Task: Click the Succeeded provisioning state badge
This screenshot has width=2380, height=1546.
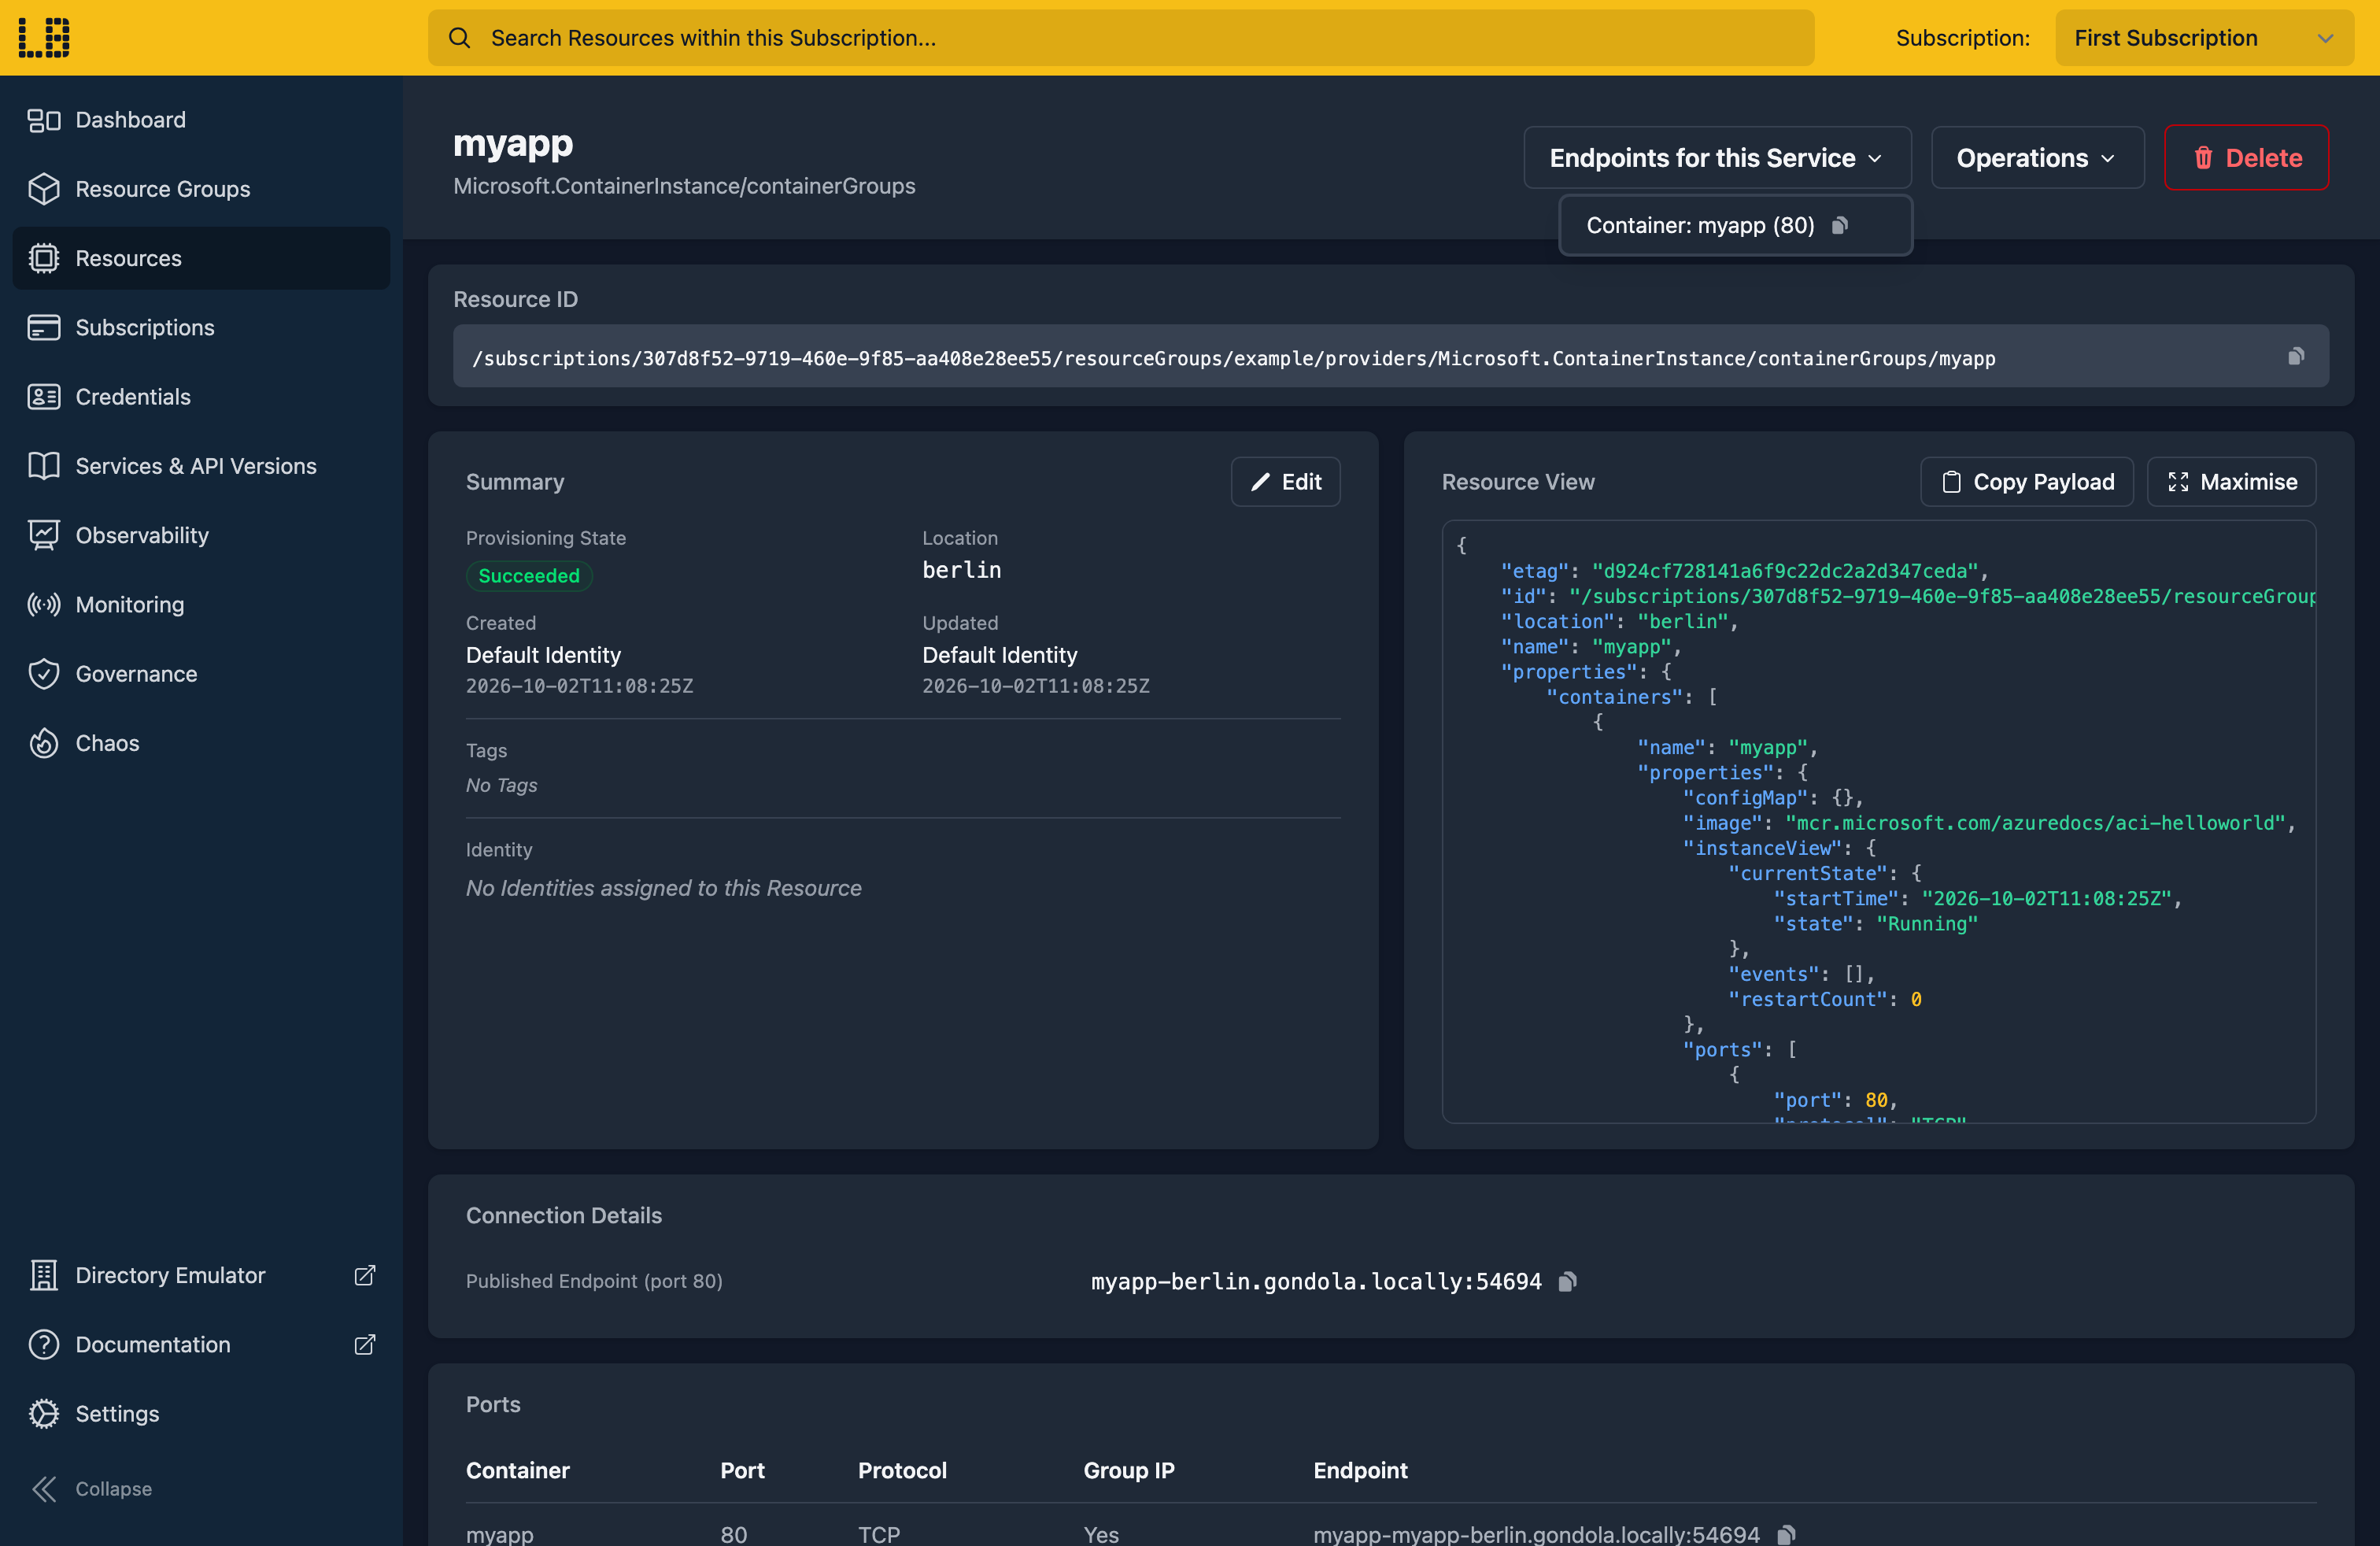Action: pyautogui.click(x=529, y=576)
